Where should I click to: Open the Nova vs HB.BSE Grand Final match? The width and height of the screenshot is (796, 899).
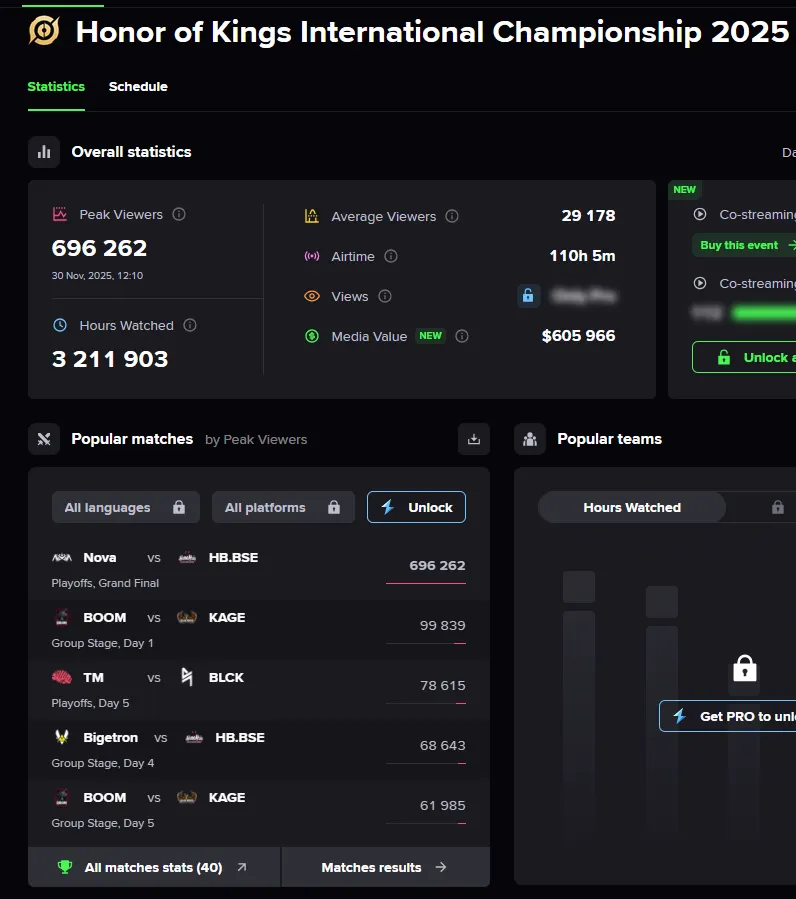coord(259,570)
